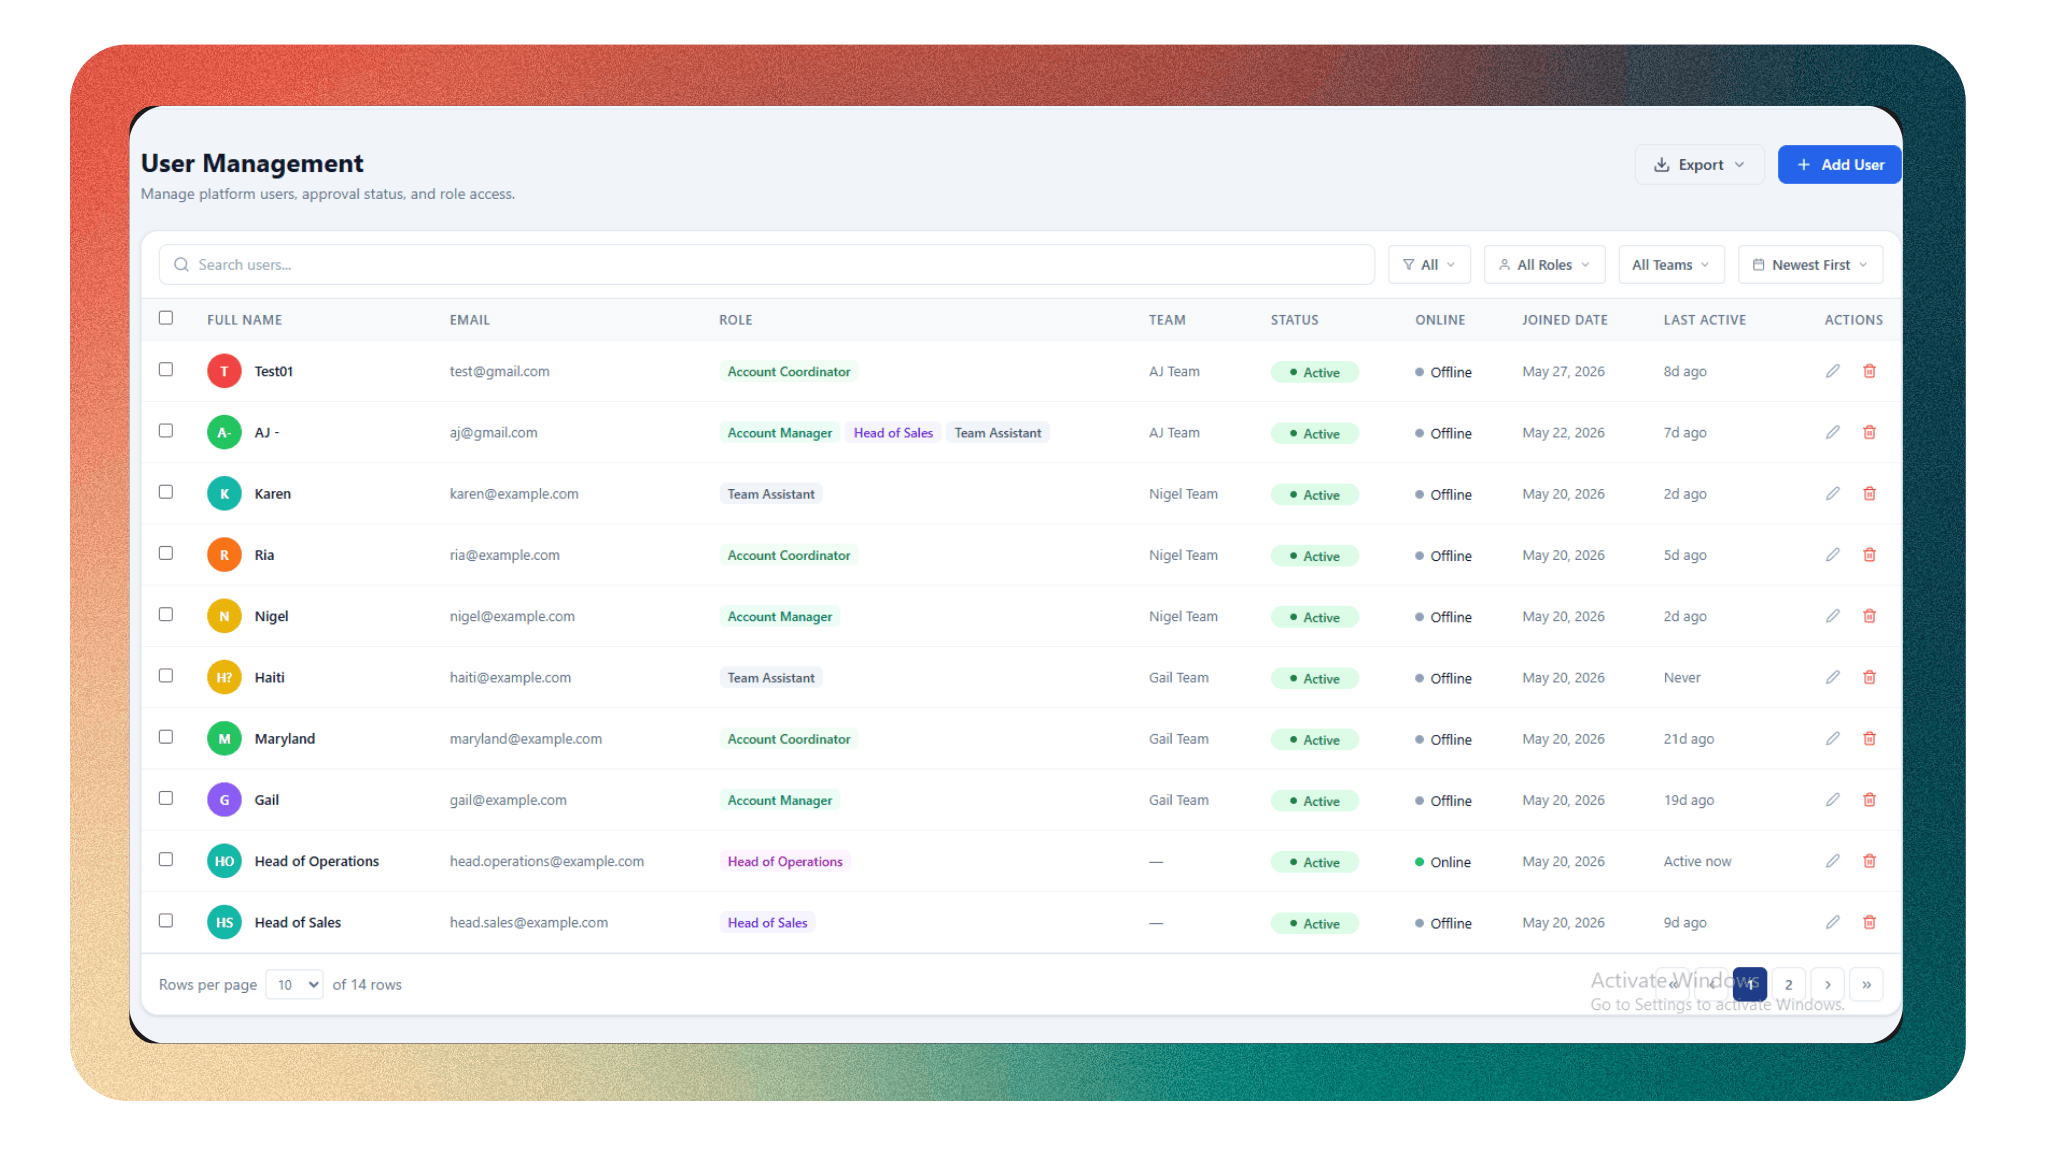This screenshot has height=1152, width=2048.
Task: Click the Head of Operations role tag
Action: click(785, 861)
